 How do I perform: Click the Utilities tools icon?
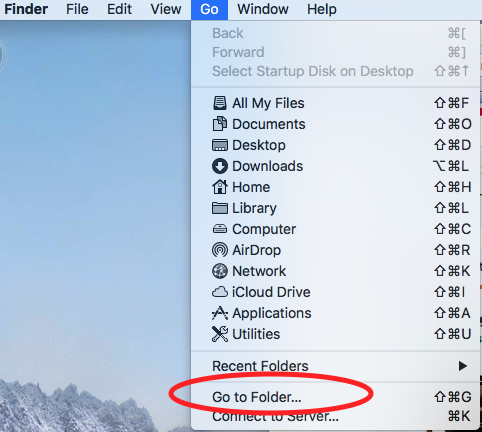pos(220,334)
